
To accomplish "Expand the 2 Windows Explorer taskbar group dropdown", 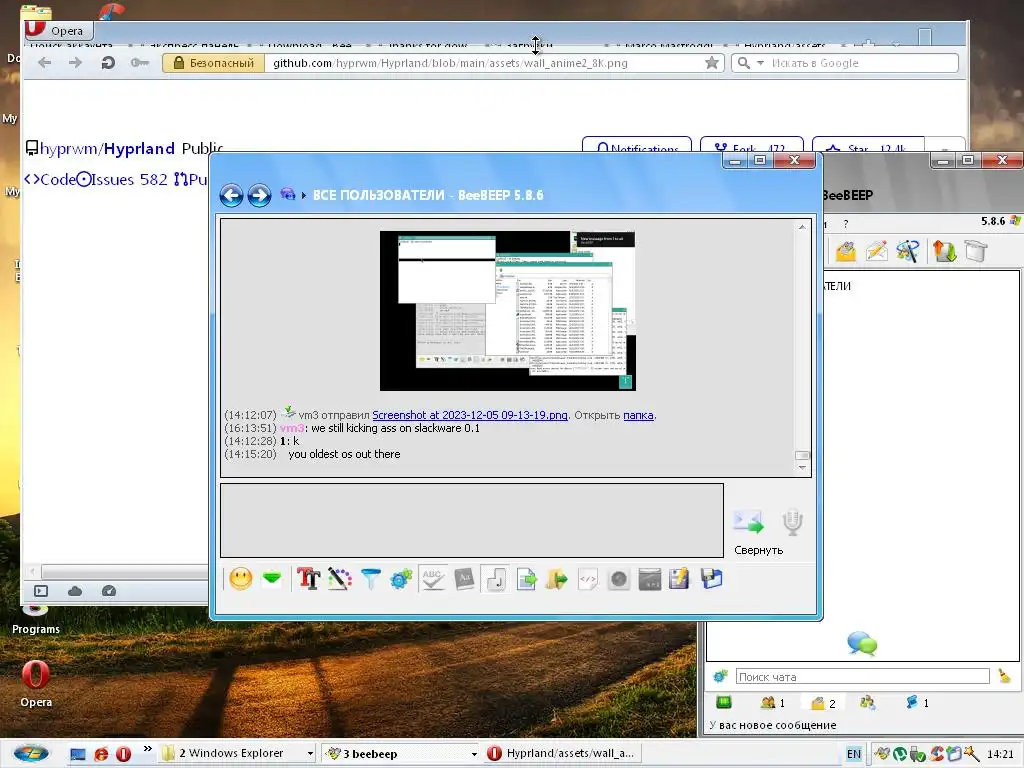I will pos(310,754).
